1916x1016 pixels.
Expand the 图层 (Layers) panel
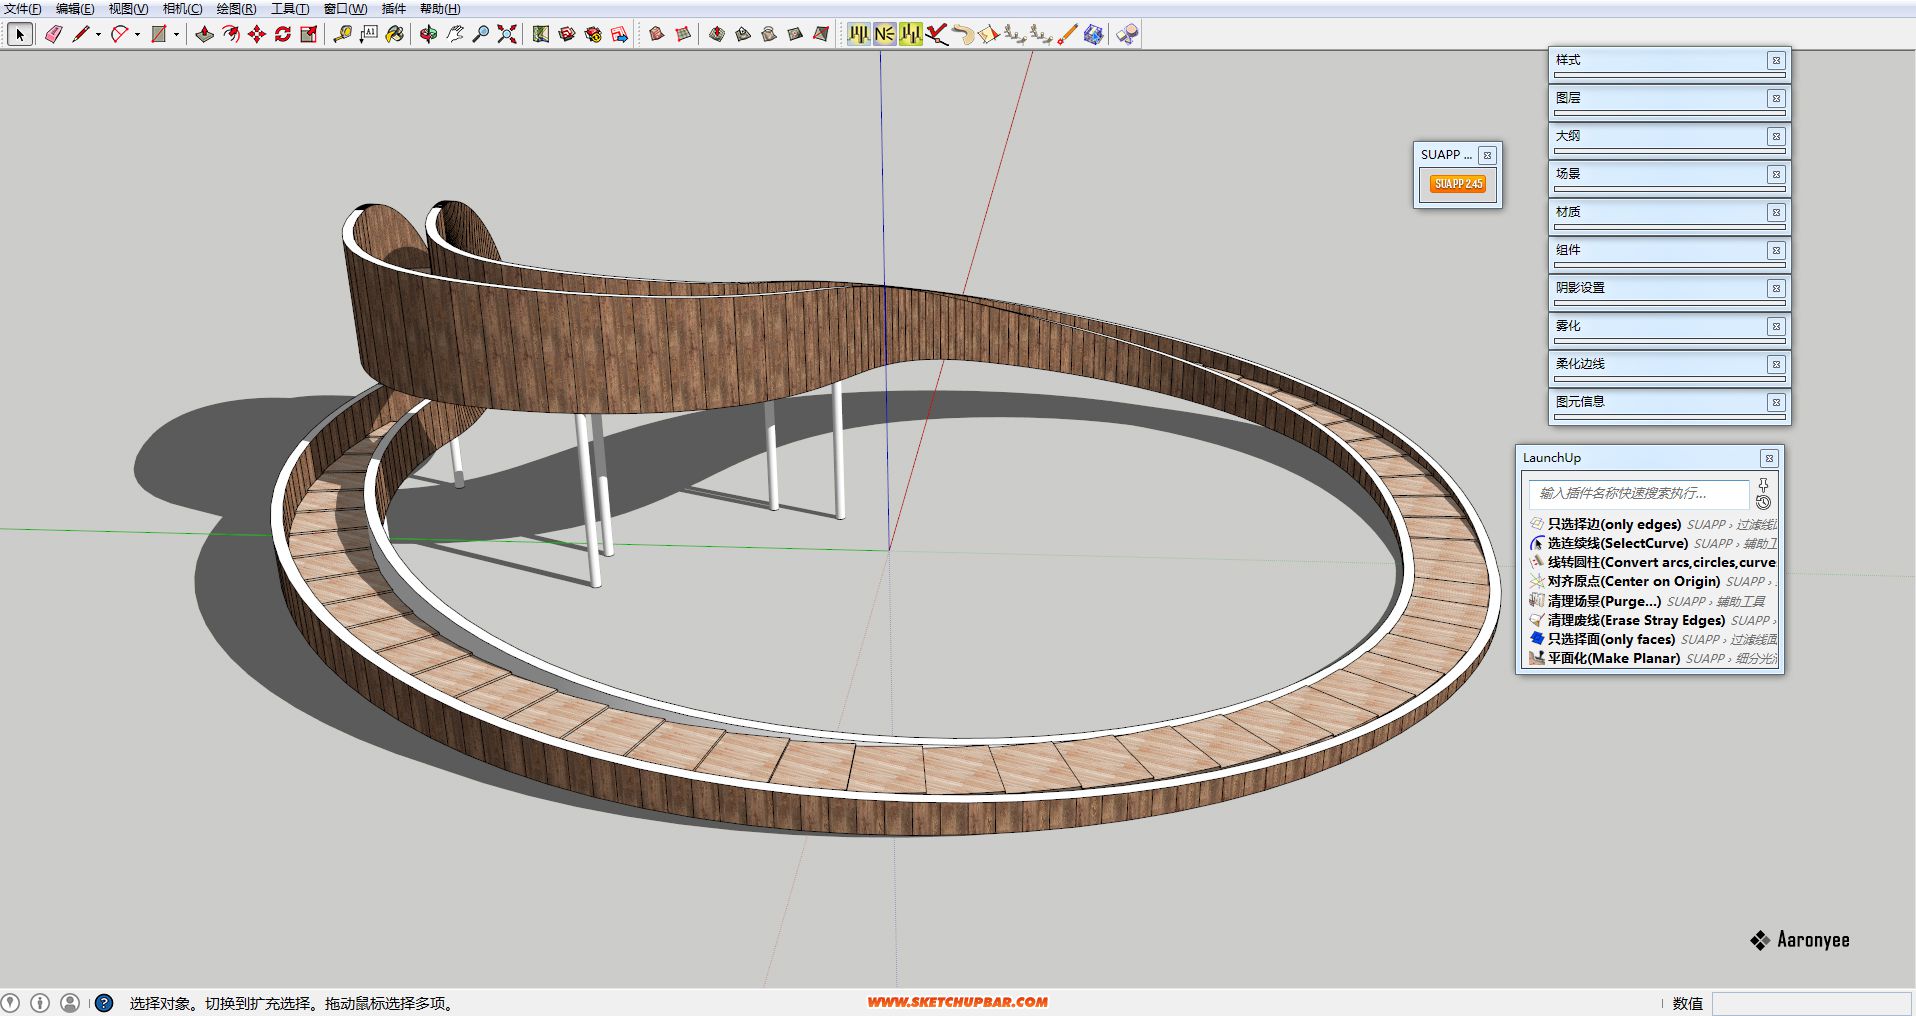pyautogui.click(x=1668, y=98)
